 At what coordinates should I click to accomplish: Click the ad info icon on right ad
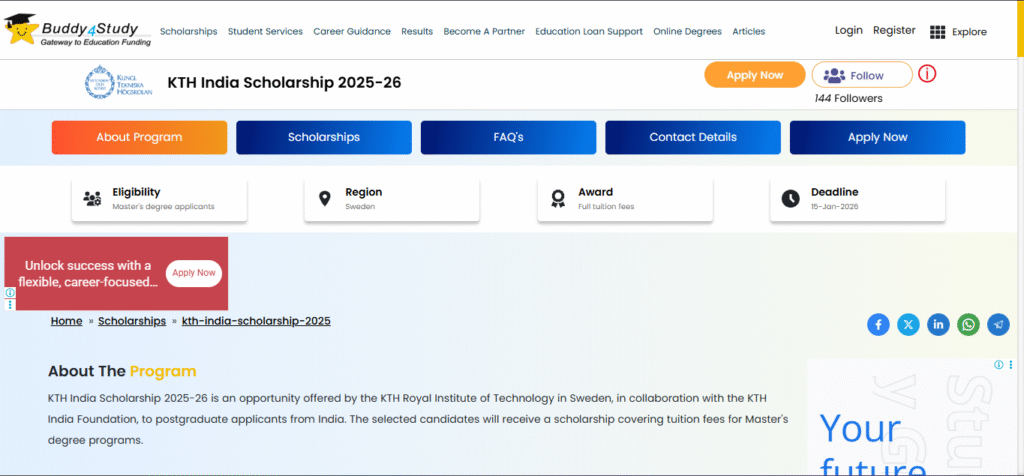coord(998,364)
